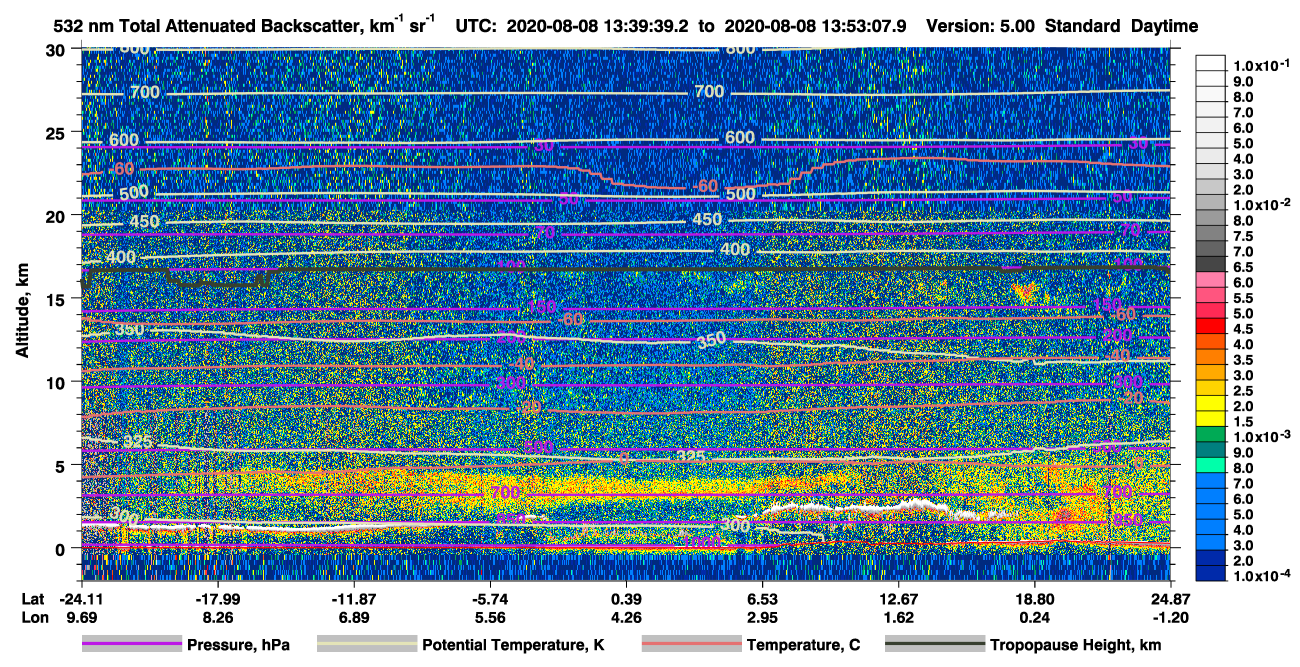Click the 'Lon' row label
This screenshot has height=667, width=1300.
pos(34,617)
